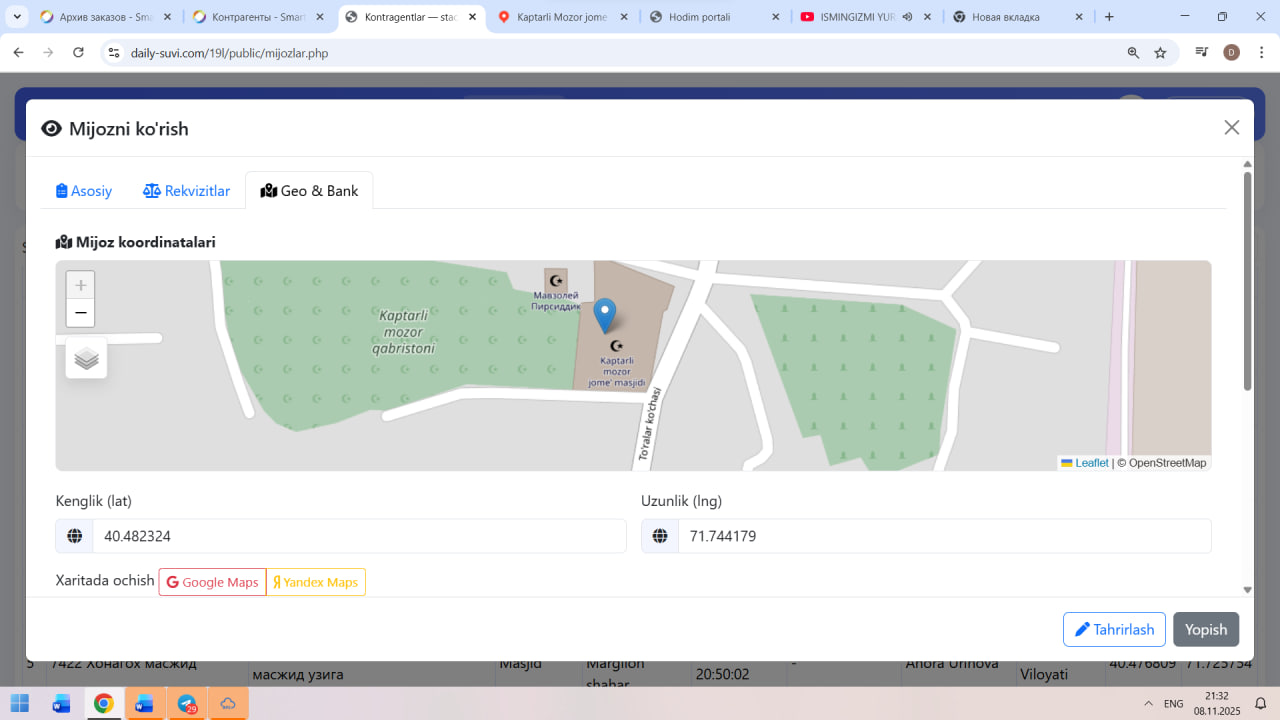Image resolution: width=1280 pixels, height=720 pixels.
Task: Open a new browser tab
Action: (x=1109, y=17)
